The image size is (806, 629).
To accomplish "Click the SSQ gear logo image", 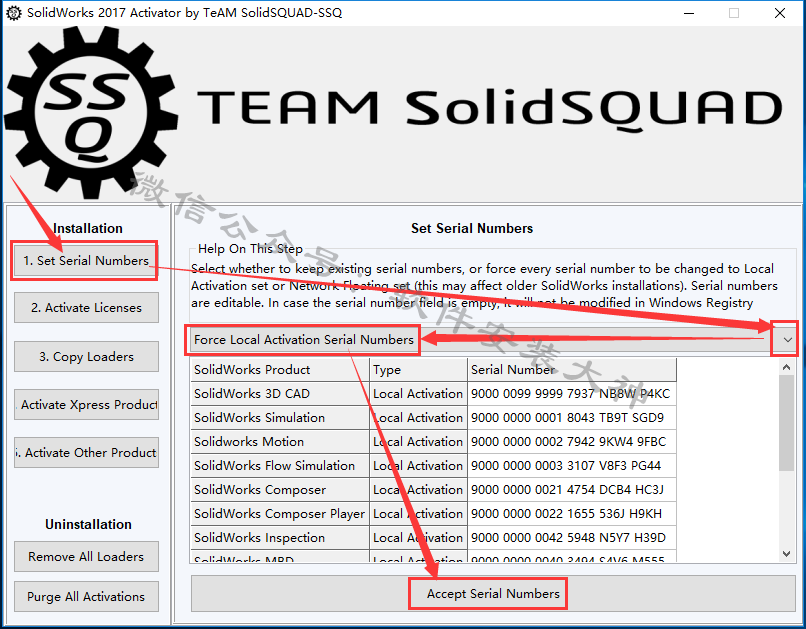I will pyautogui.click(x=91, y=112).
